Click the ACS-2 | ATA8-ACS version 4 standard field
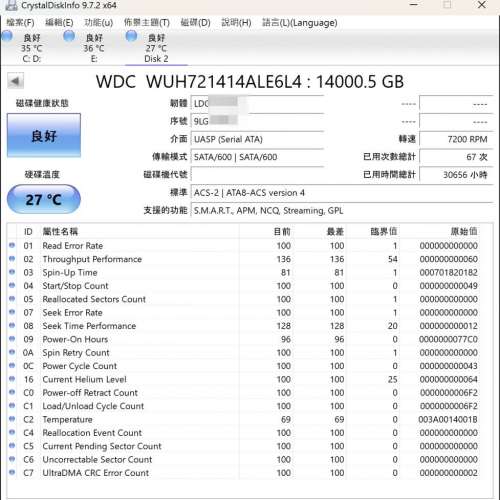 [342, 192]
